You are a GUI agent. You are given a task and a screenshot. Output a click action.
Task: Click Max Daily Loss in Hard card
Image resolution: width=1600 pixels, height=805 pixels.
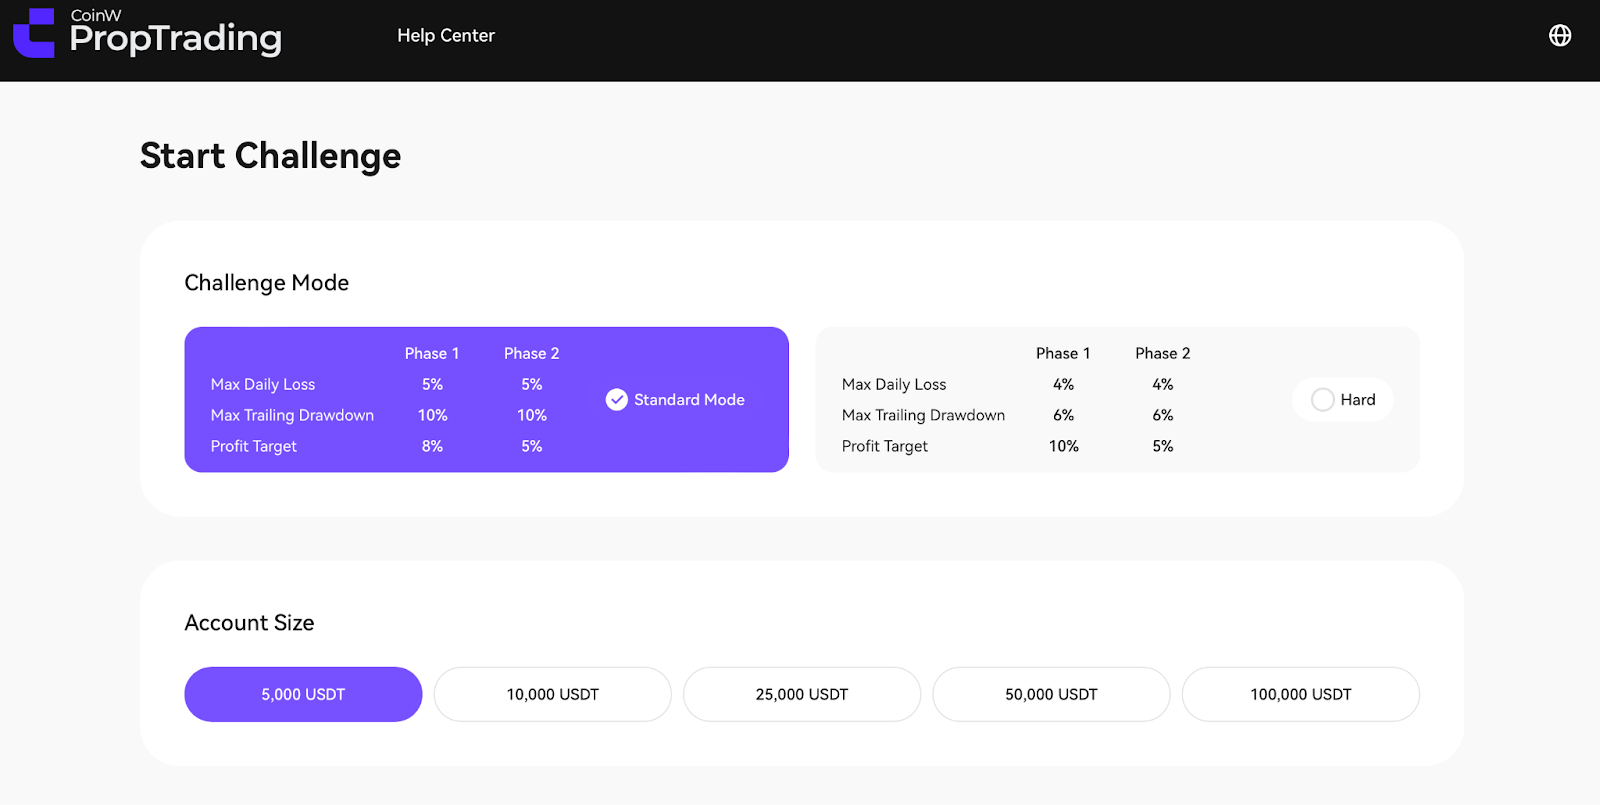pyautogui.click(x=894, y=384)
